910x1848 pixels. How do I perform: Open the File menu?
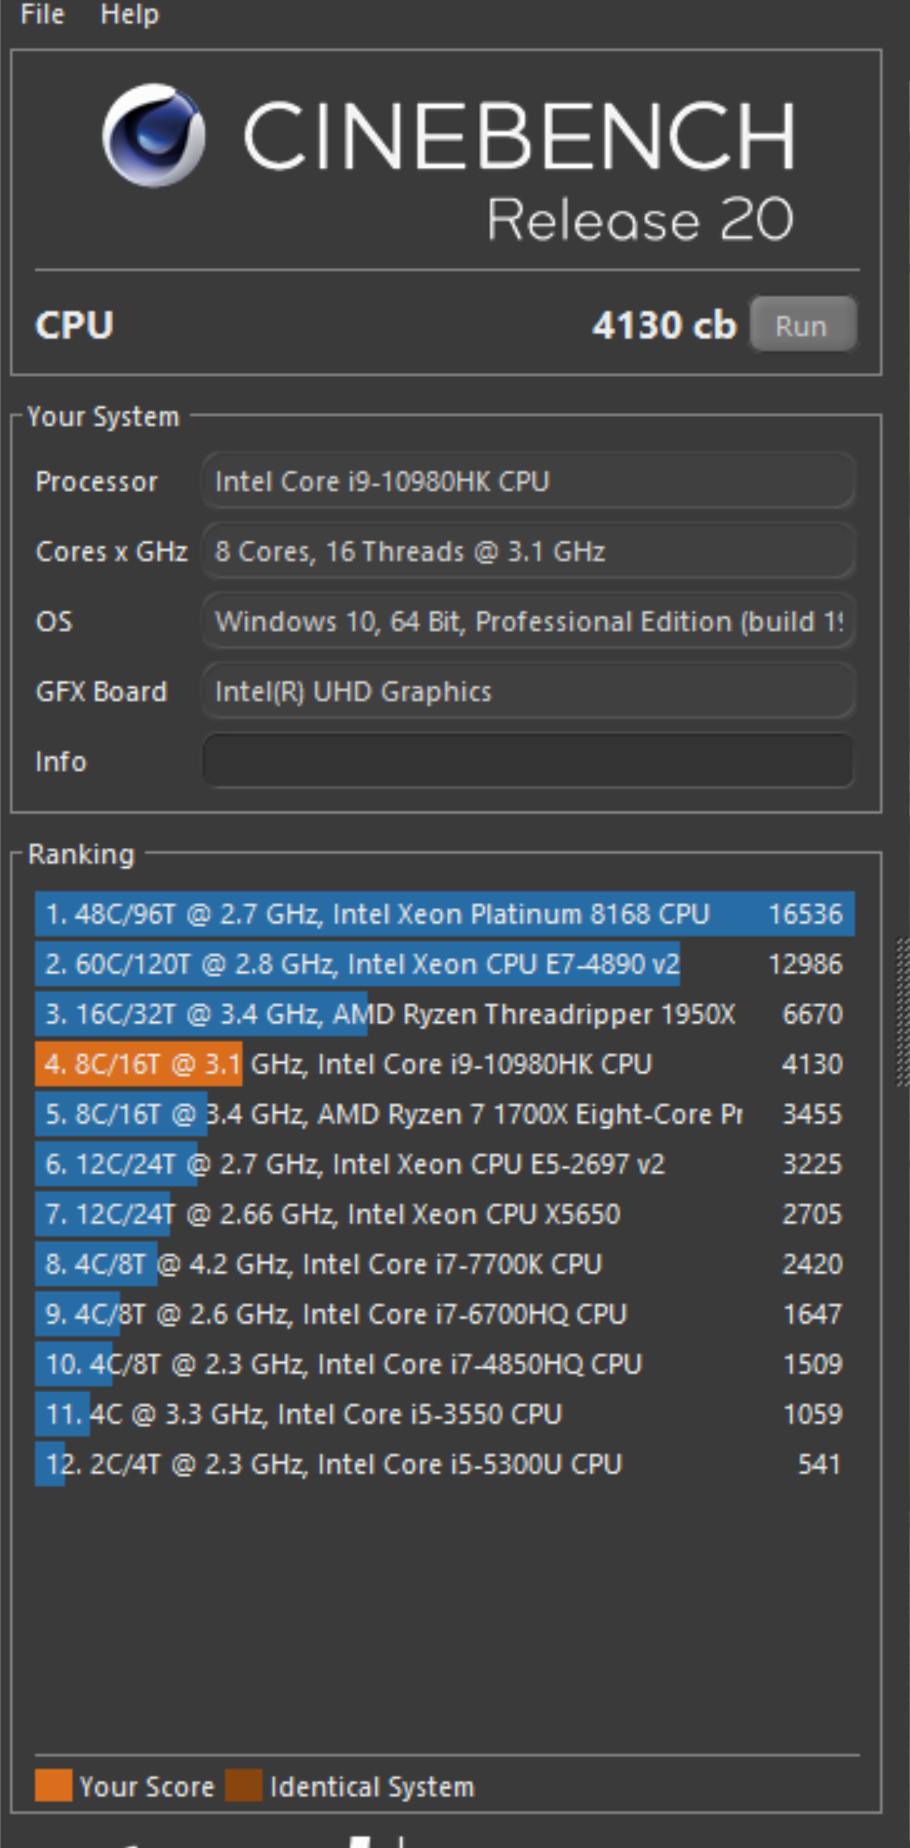pos(42,14)
